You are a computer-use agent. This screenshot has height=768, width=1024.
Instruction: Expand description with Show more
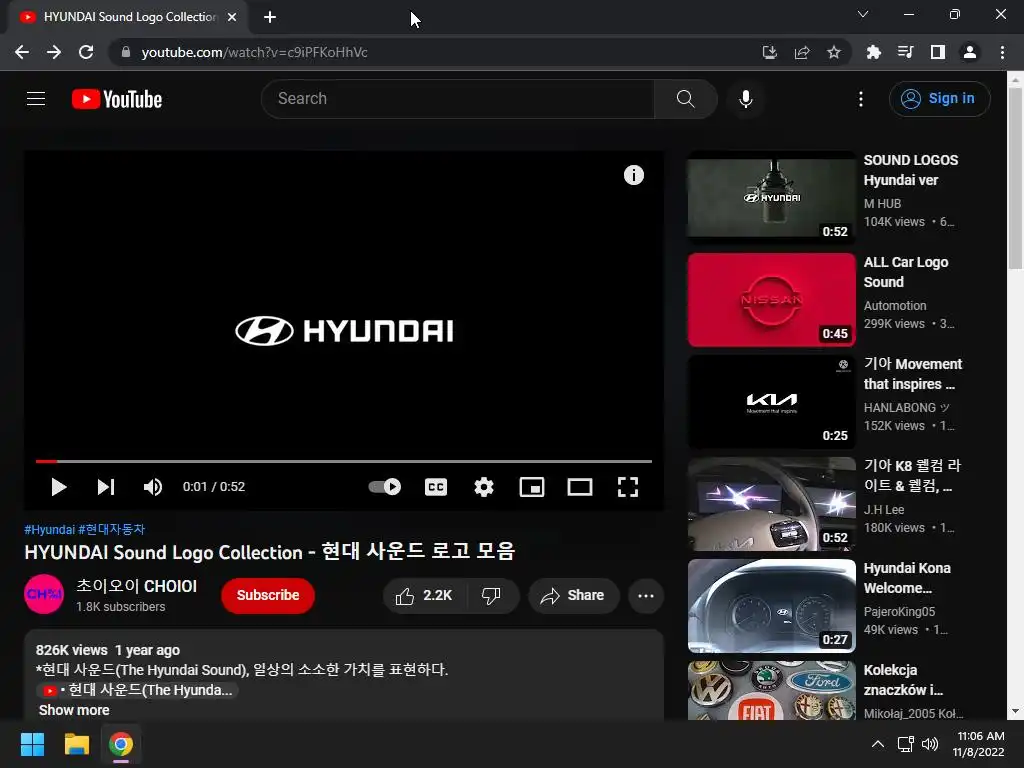74,710
